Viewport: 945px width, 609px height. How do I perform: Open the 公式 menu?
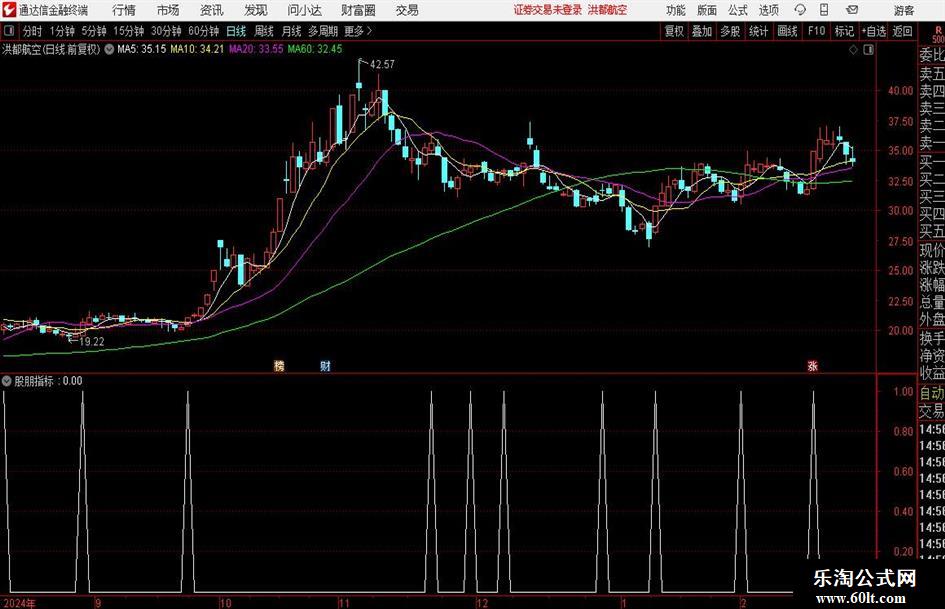click(x=738, y=10)
